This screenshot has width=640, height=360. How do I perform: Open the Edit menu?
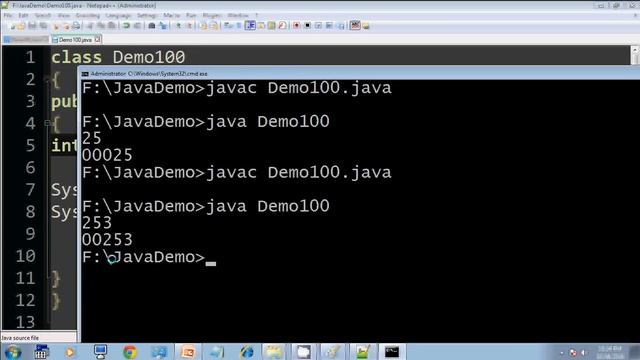(x=23, y=16)
